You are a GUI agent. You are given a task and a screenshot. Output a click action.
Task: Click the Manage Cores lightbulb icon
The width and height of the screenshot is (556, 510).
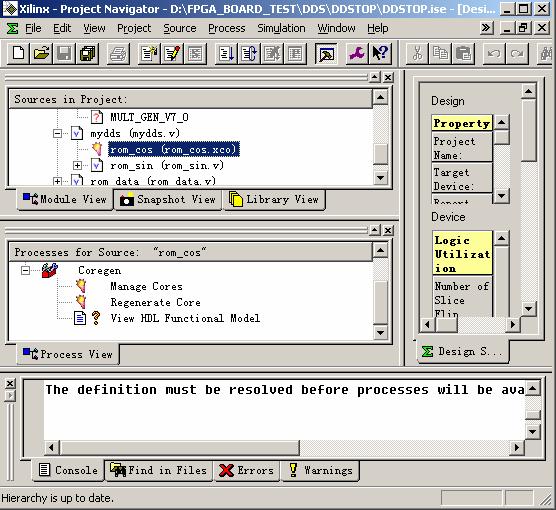[x=81, y=286]
